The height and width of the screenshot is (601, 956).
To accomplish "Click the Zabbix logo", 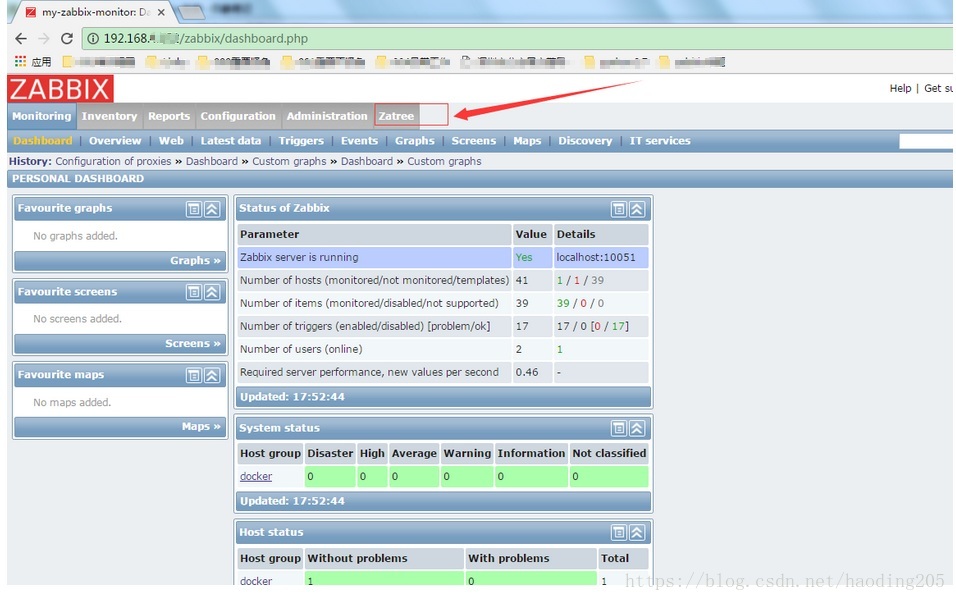I will [x=60, y=89].
